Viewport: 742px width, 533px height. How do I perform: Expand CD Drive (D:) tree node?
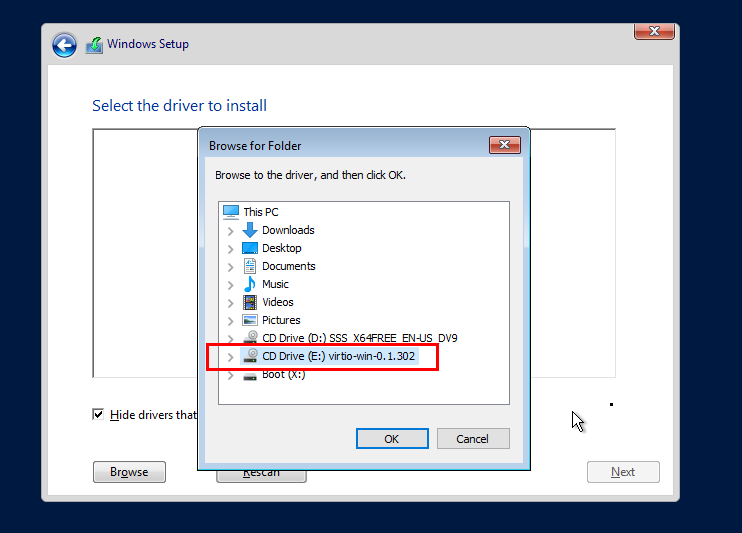230,339
